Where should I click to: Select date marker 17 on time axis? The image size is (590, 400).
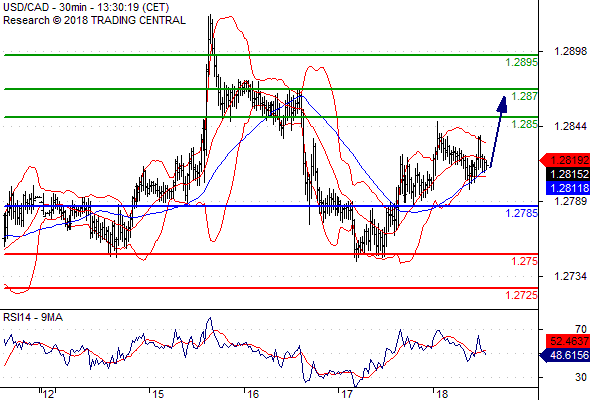(x=347, y=394)
